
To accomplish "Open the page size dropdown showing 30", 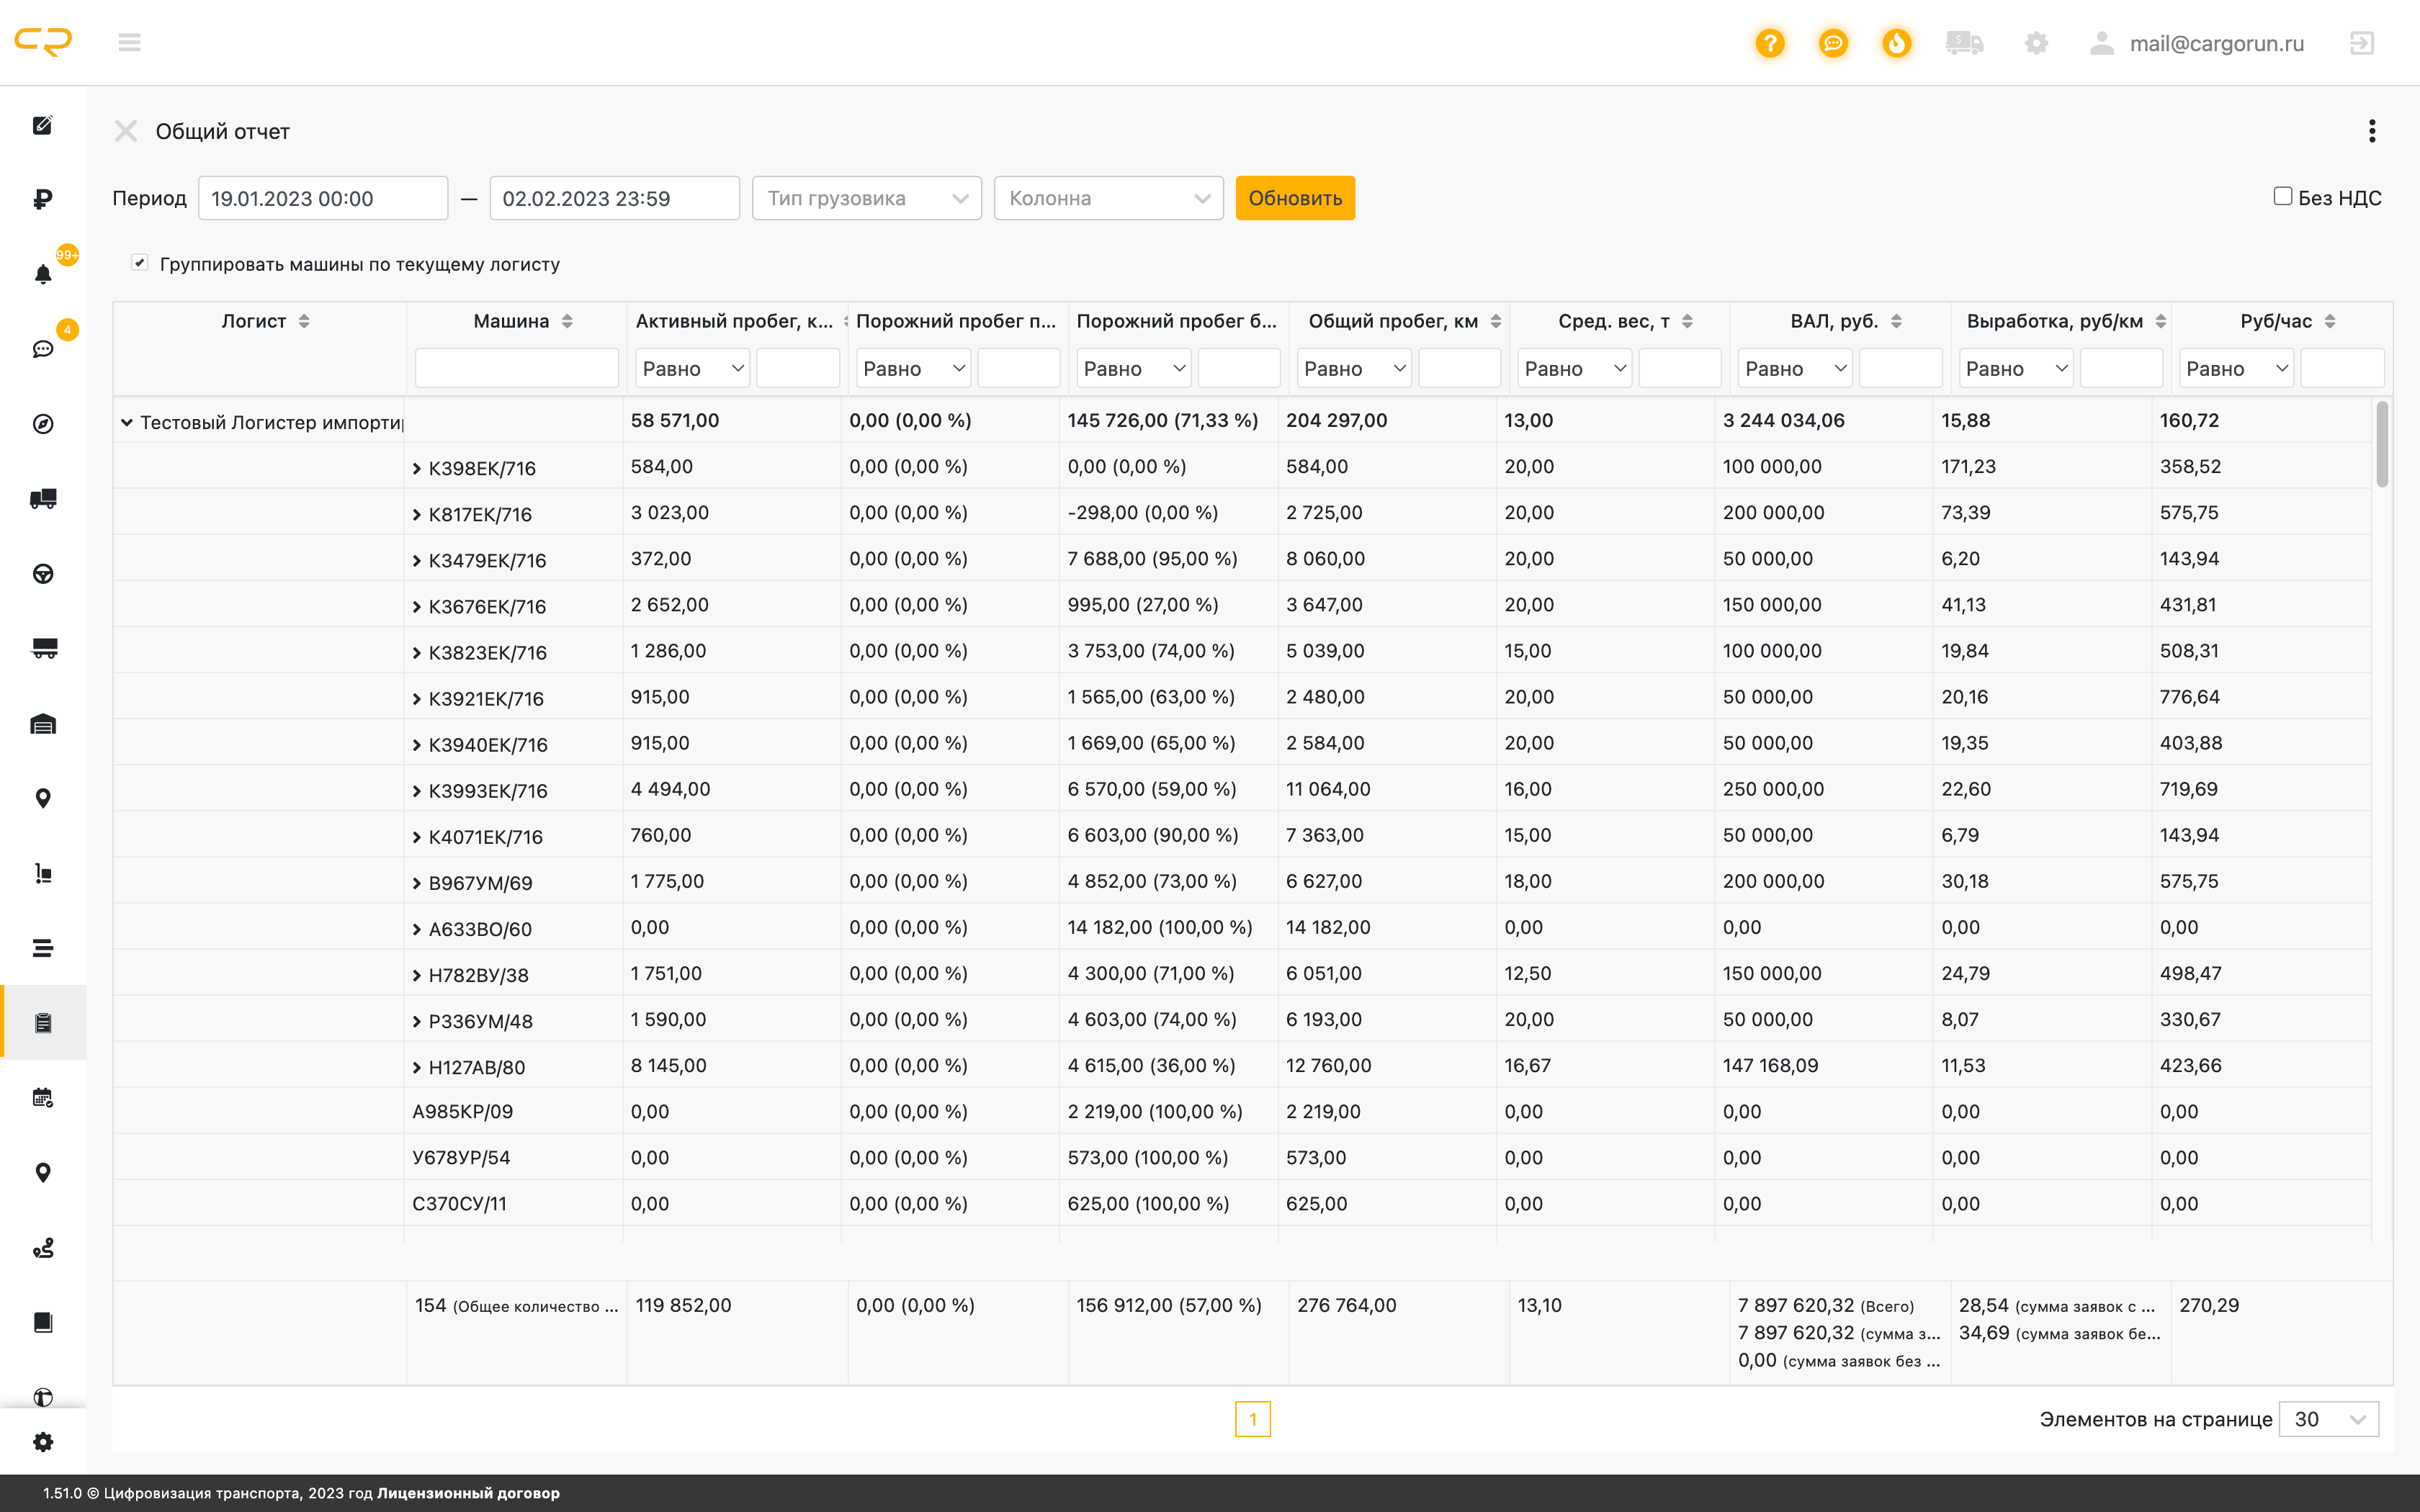I will pos(2328,1419).
